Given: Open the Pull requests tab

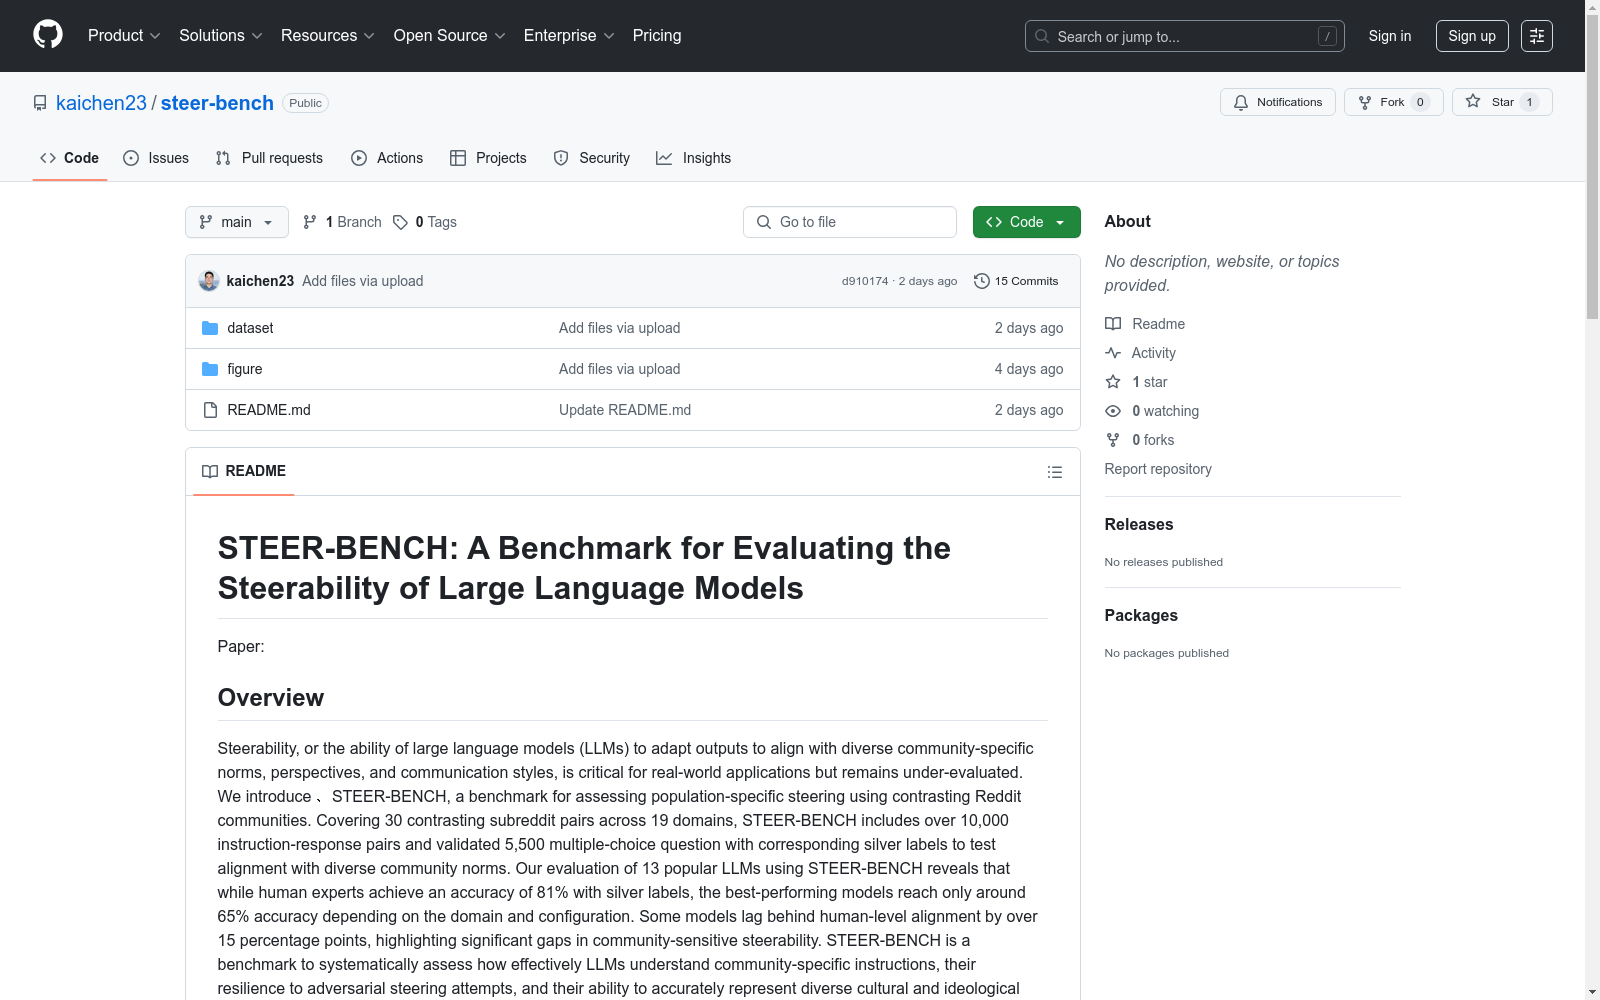Looking at the screenshot, I should [x=269, y=158].
